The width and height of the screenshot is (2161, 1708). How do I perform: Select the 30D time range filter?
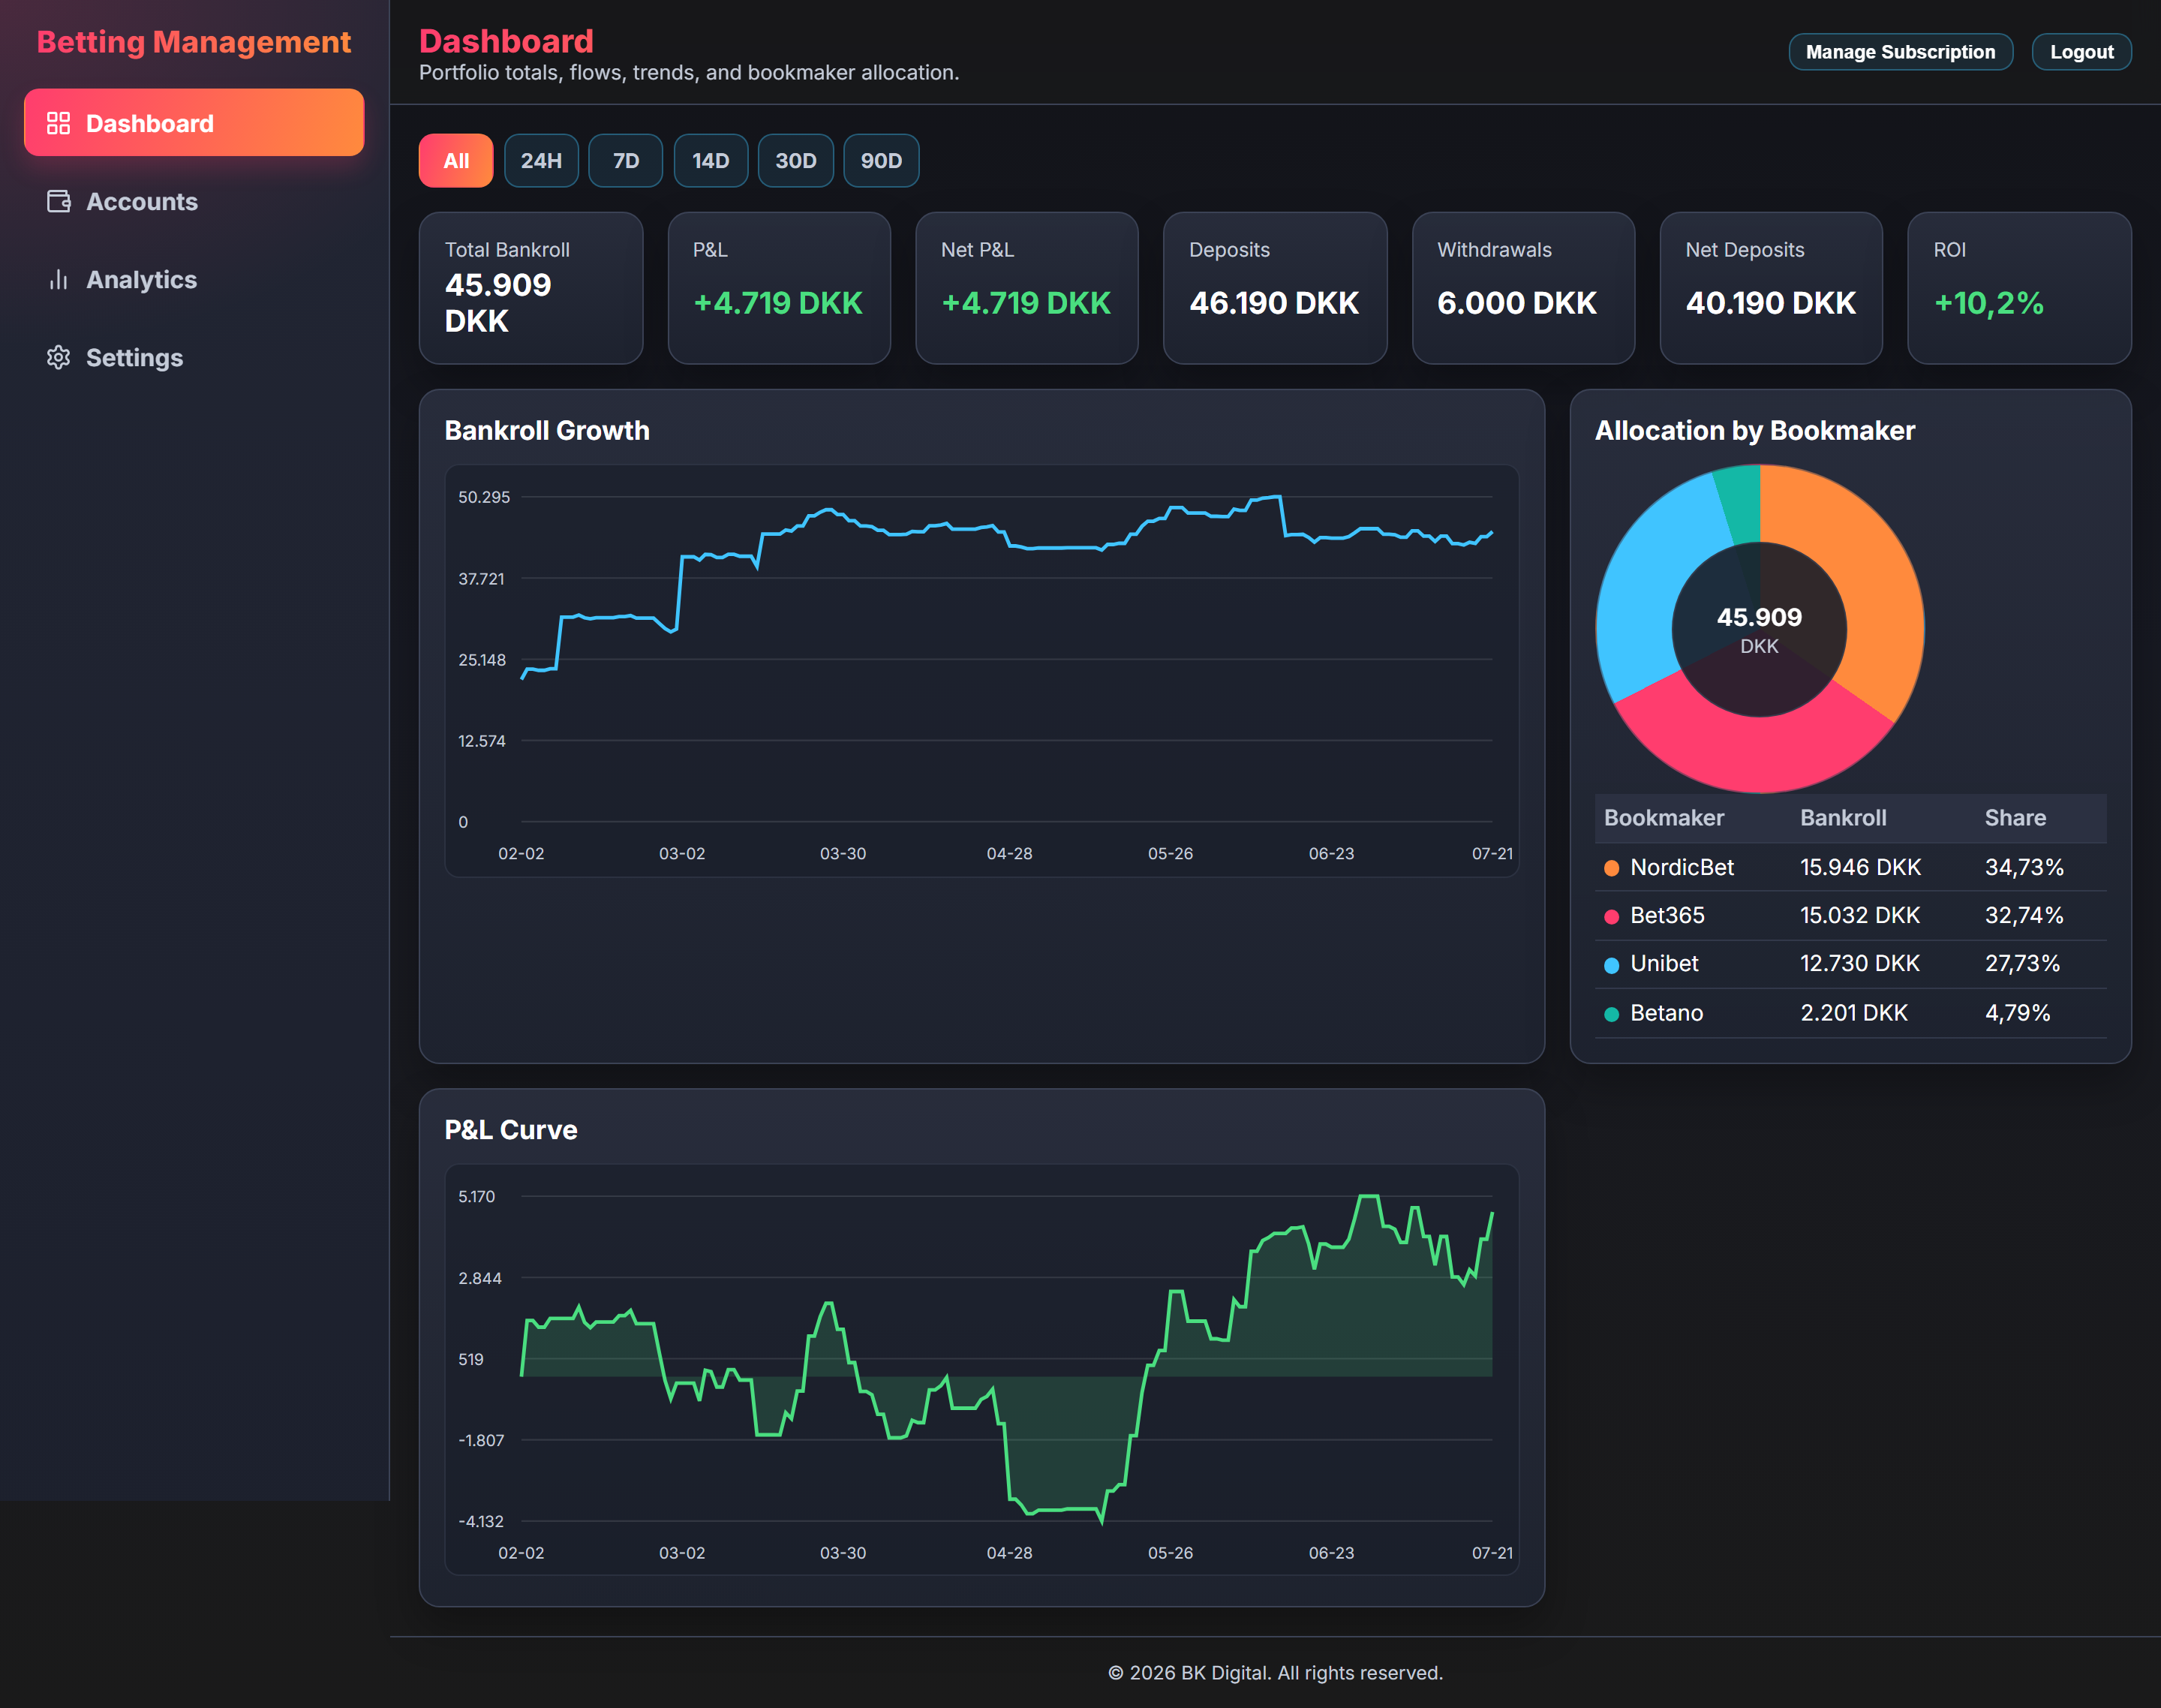tap(796, 160)
